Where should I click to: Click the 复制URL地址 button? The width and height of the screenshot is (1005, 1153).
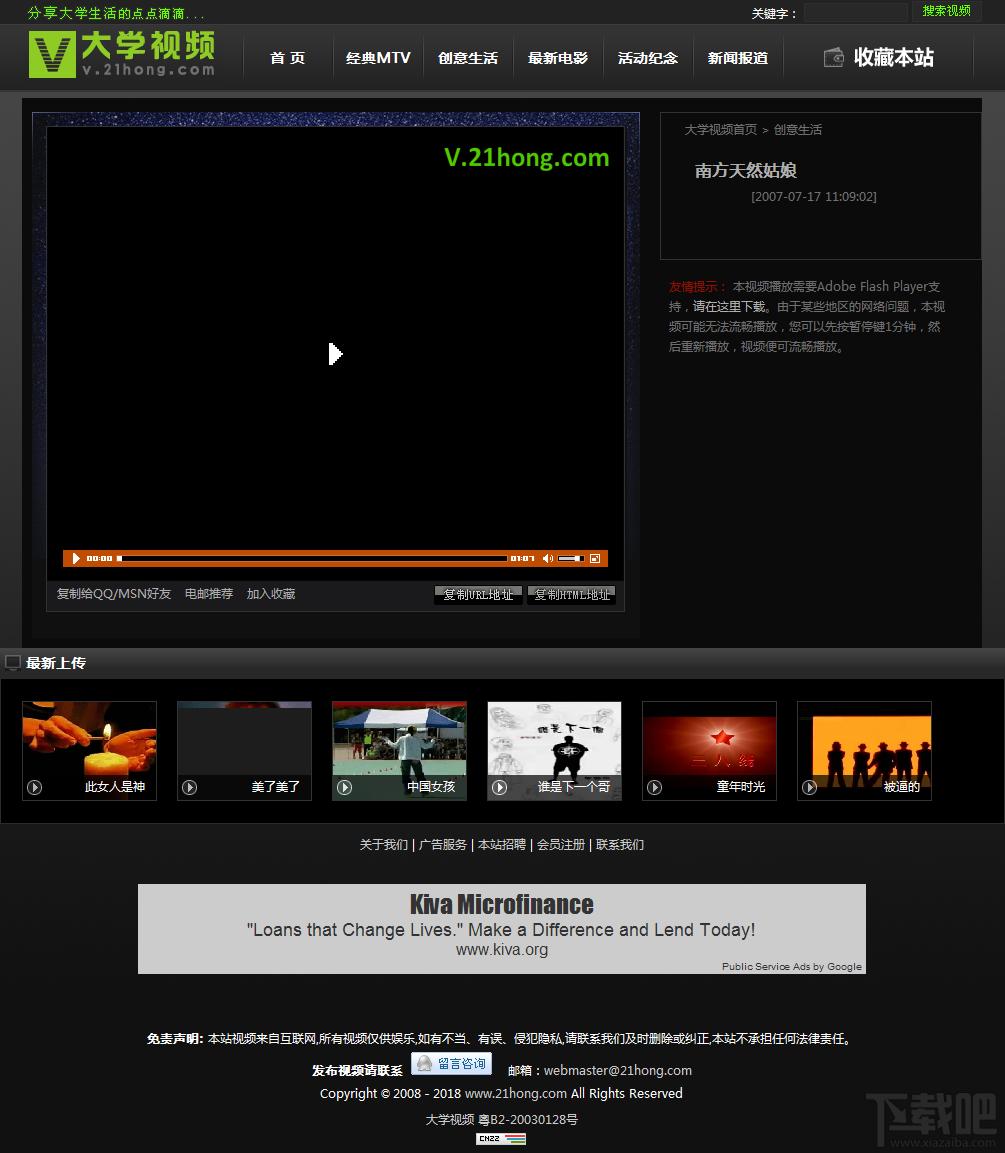coord(479,595)
